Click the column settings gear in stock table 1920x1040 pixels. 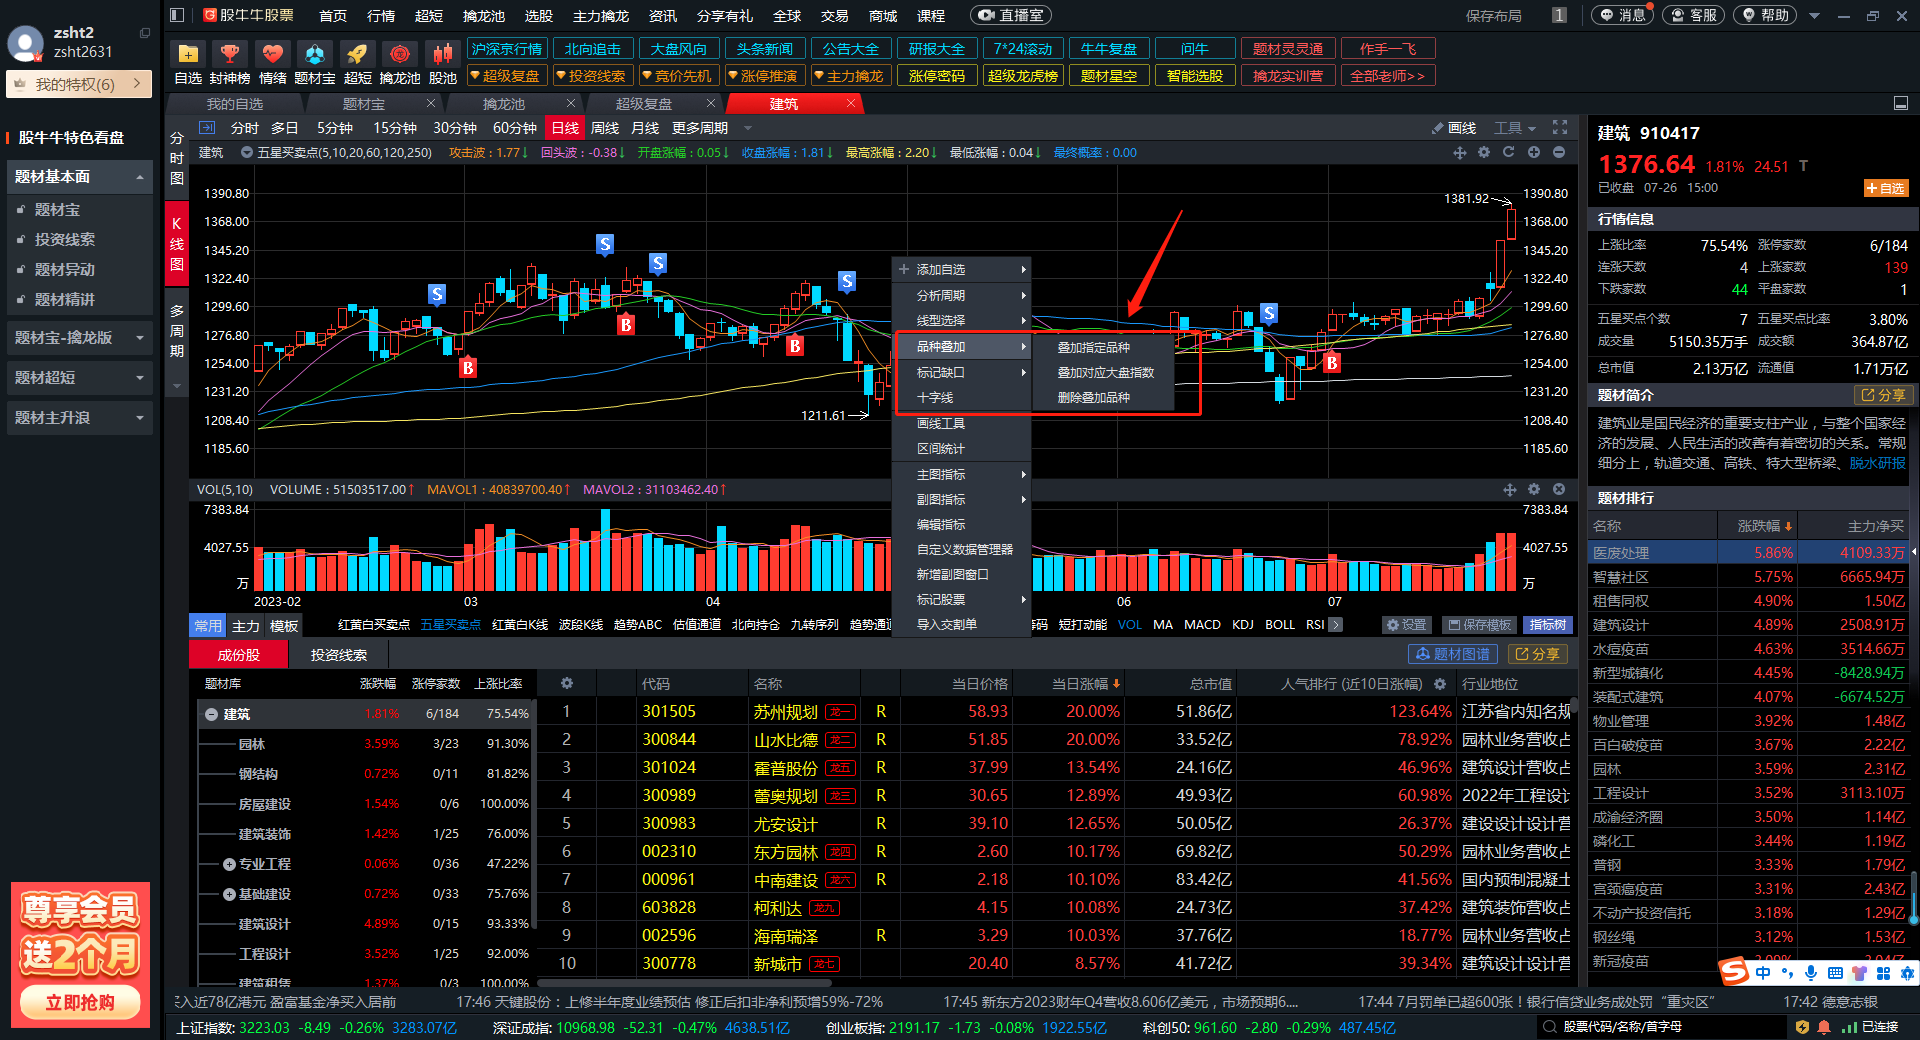click(x=567, y=684)
